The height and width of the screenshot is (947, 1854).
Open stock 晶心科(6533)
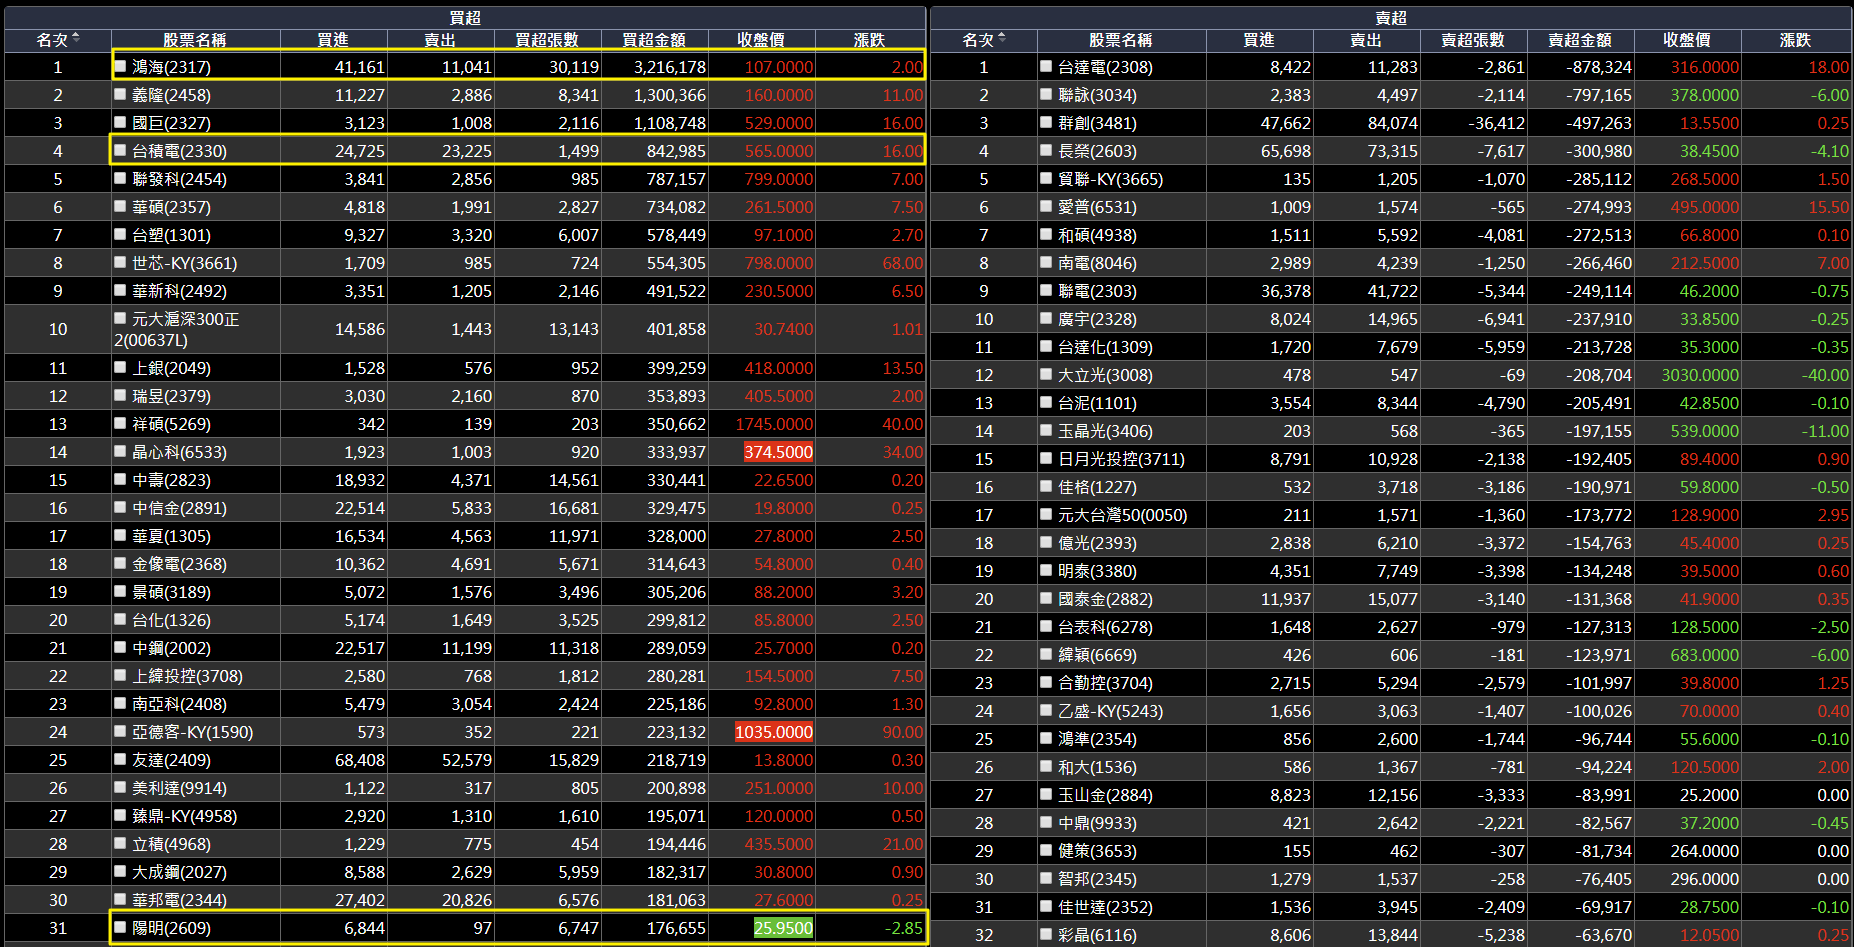(x=179, y=452)
